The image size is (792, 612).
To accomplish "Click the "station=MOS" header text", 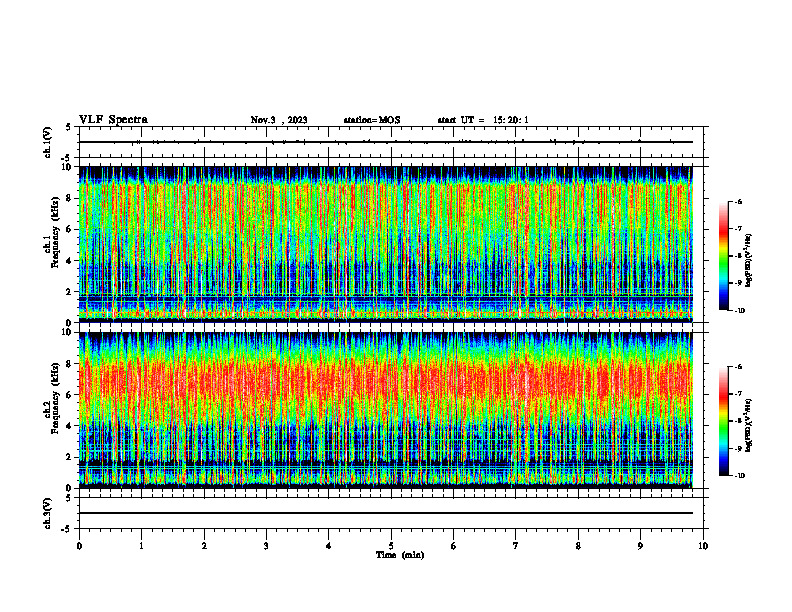I will [372, 120].
